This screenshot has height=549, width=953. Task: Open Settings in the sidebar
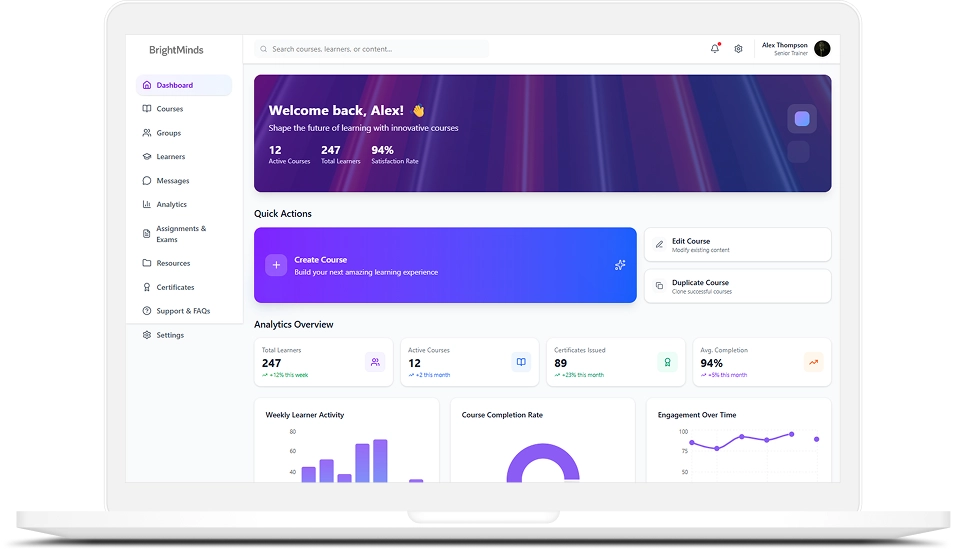click(x=170, y=335)
